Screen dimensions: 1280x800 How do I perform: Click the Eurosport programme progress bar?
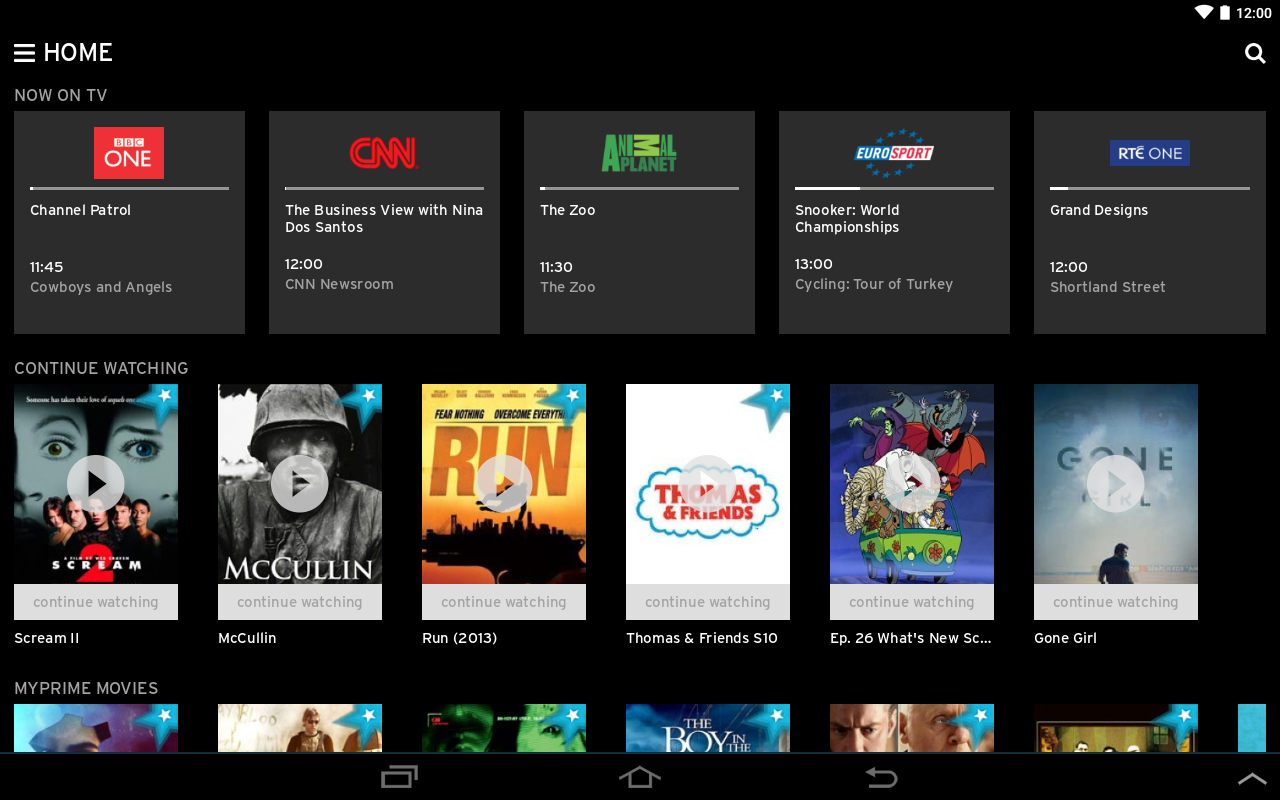[894, 188]
